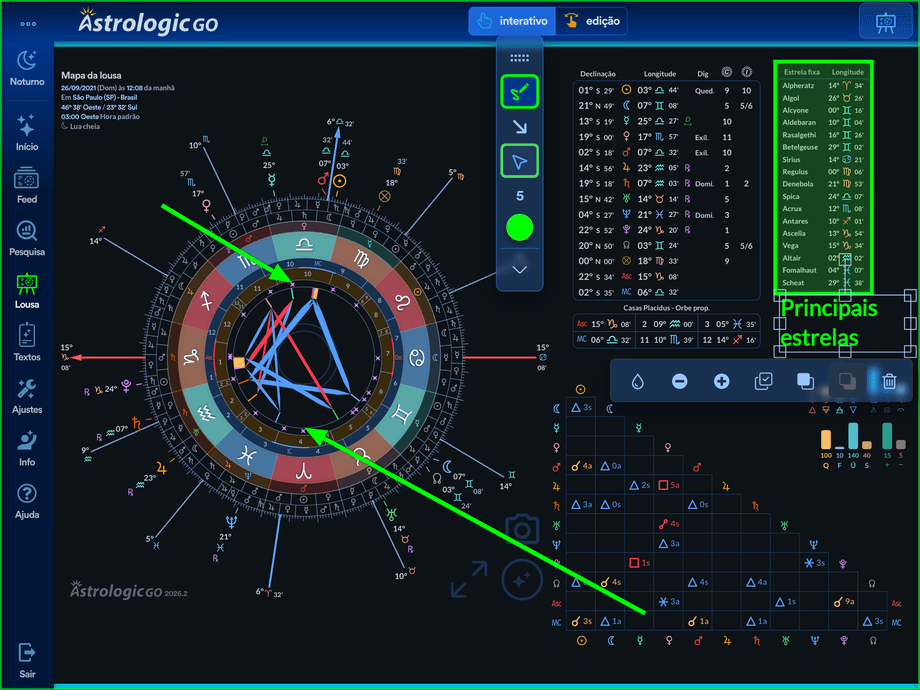
Task: Open the Textos section
Action: (x=27, y=343)
